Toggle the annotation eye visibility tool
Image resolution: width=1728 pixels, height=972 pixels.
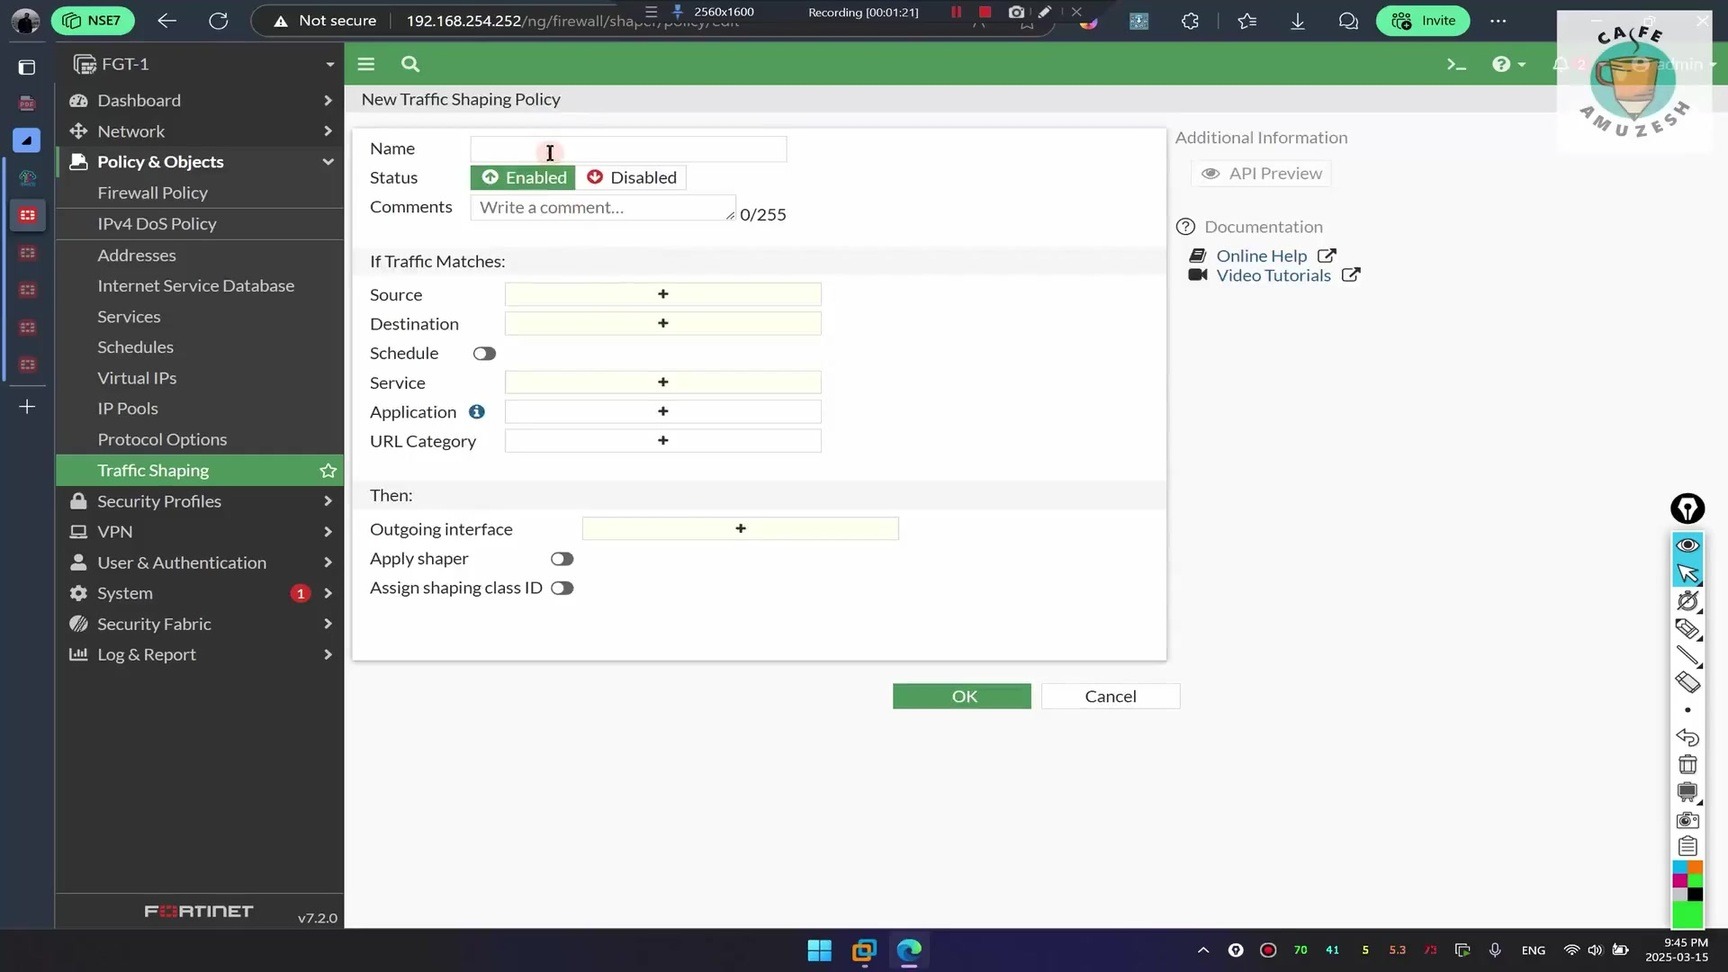pos(1688,545)
